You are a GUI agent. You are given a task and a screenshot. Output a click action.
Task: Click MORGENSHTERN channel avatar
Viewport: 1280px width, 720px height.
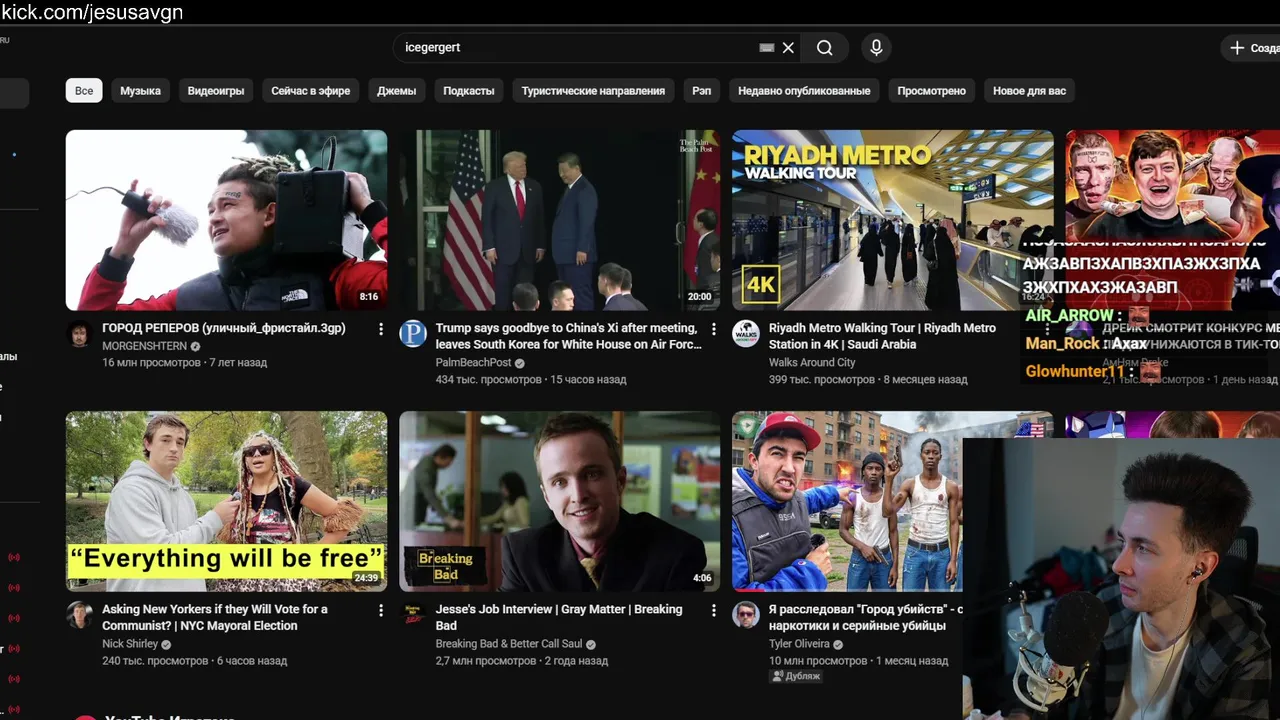80,334
